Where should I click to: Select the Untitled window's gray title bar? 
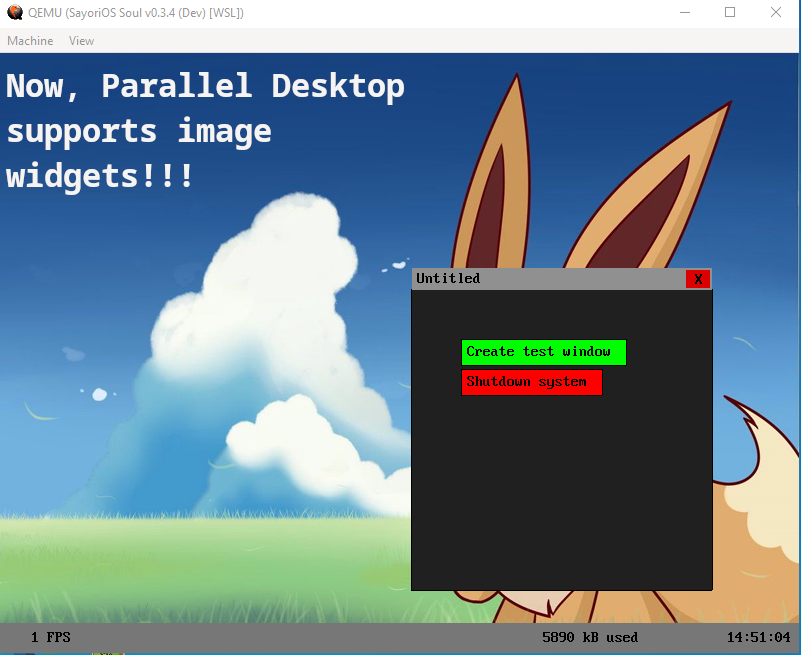click(549, 279)
